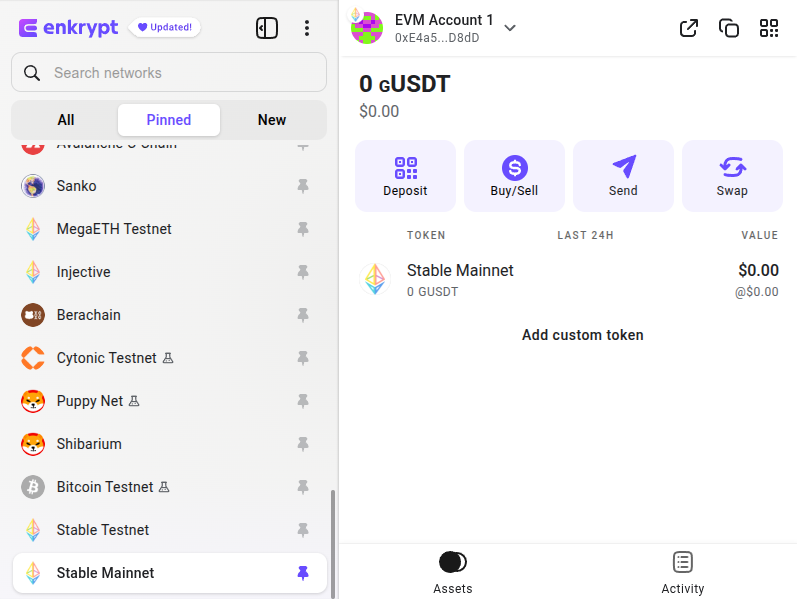Image resolution: width=797 pixels, height=599 pixels.
Task: Select the Injective network
Action: pos(169,272)
